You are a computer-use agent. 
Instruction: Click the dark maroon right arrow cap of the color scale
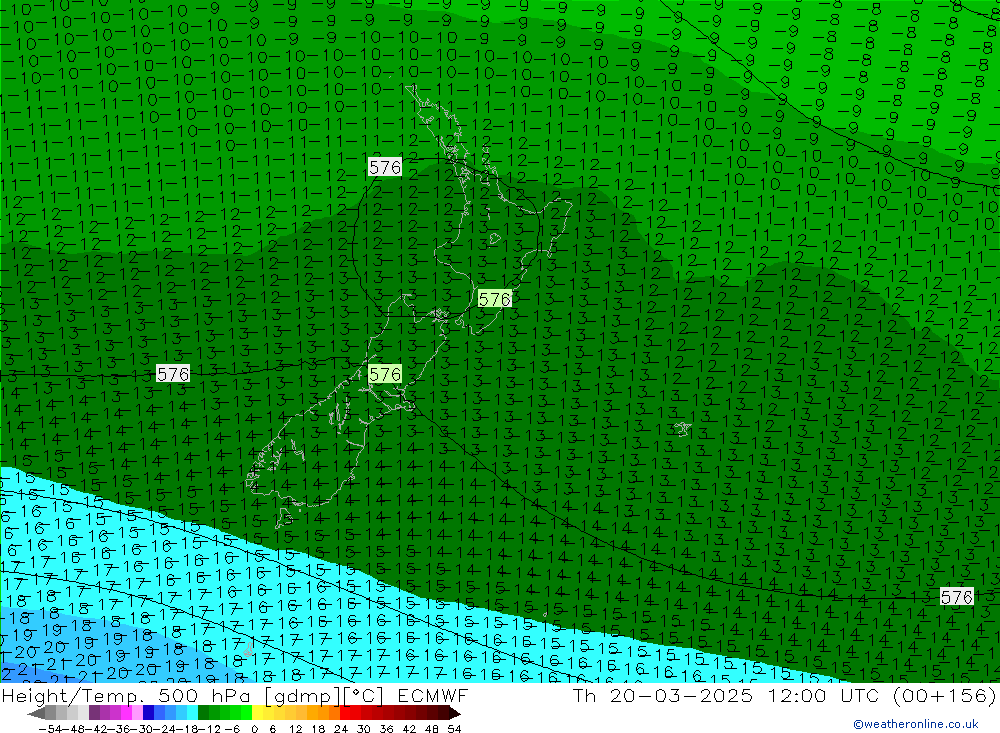tap(455, 714)
